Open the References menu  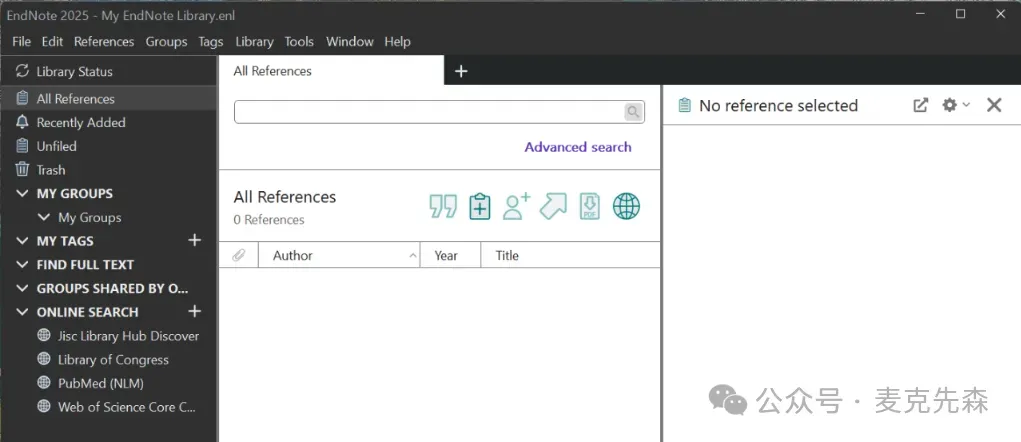coord(104,42)
